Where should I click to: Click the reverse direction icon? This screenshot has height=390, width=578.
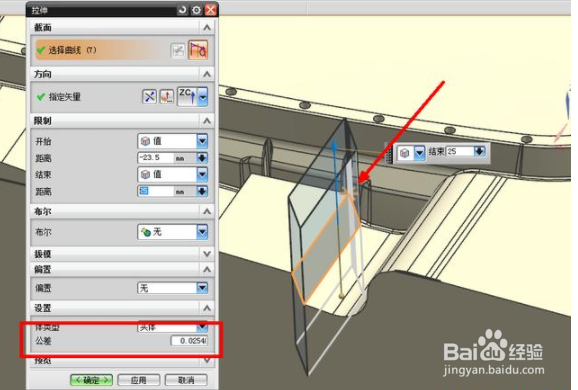click(x=149, y=97)
